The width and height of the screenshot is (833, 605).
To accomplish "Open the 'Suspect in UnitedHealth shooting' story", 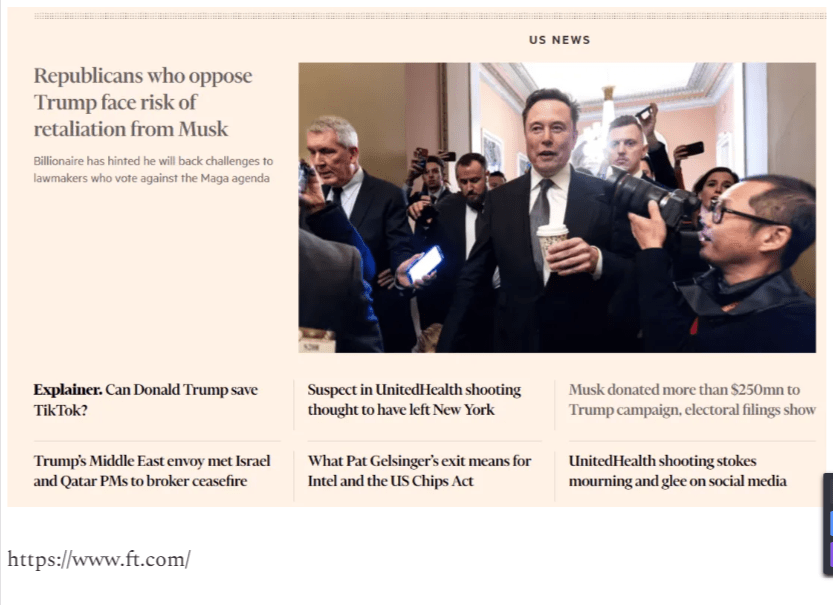I will tap(414, 399).
